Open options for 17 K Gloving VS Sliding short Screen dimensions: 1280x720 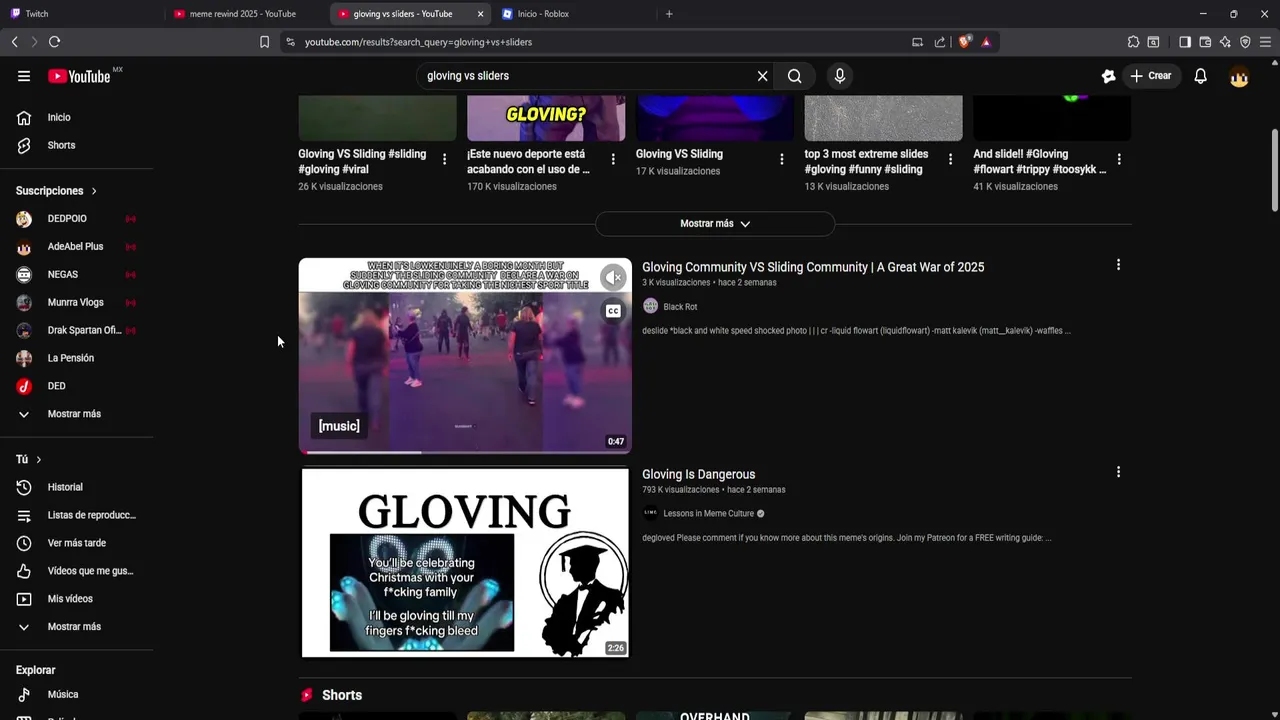pyautogui.click(x=782, y=159)
